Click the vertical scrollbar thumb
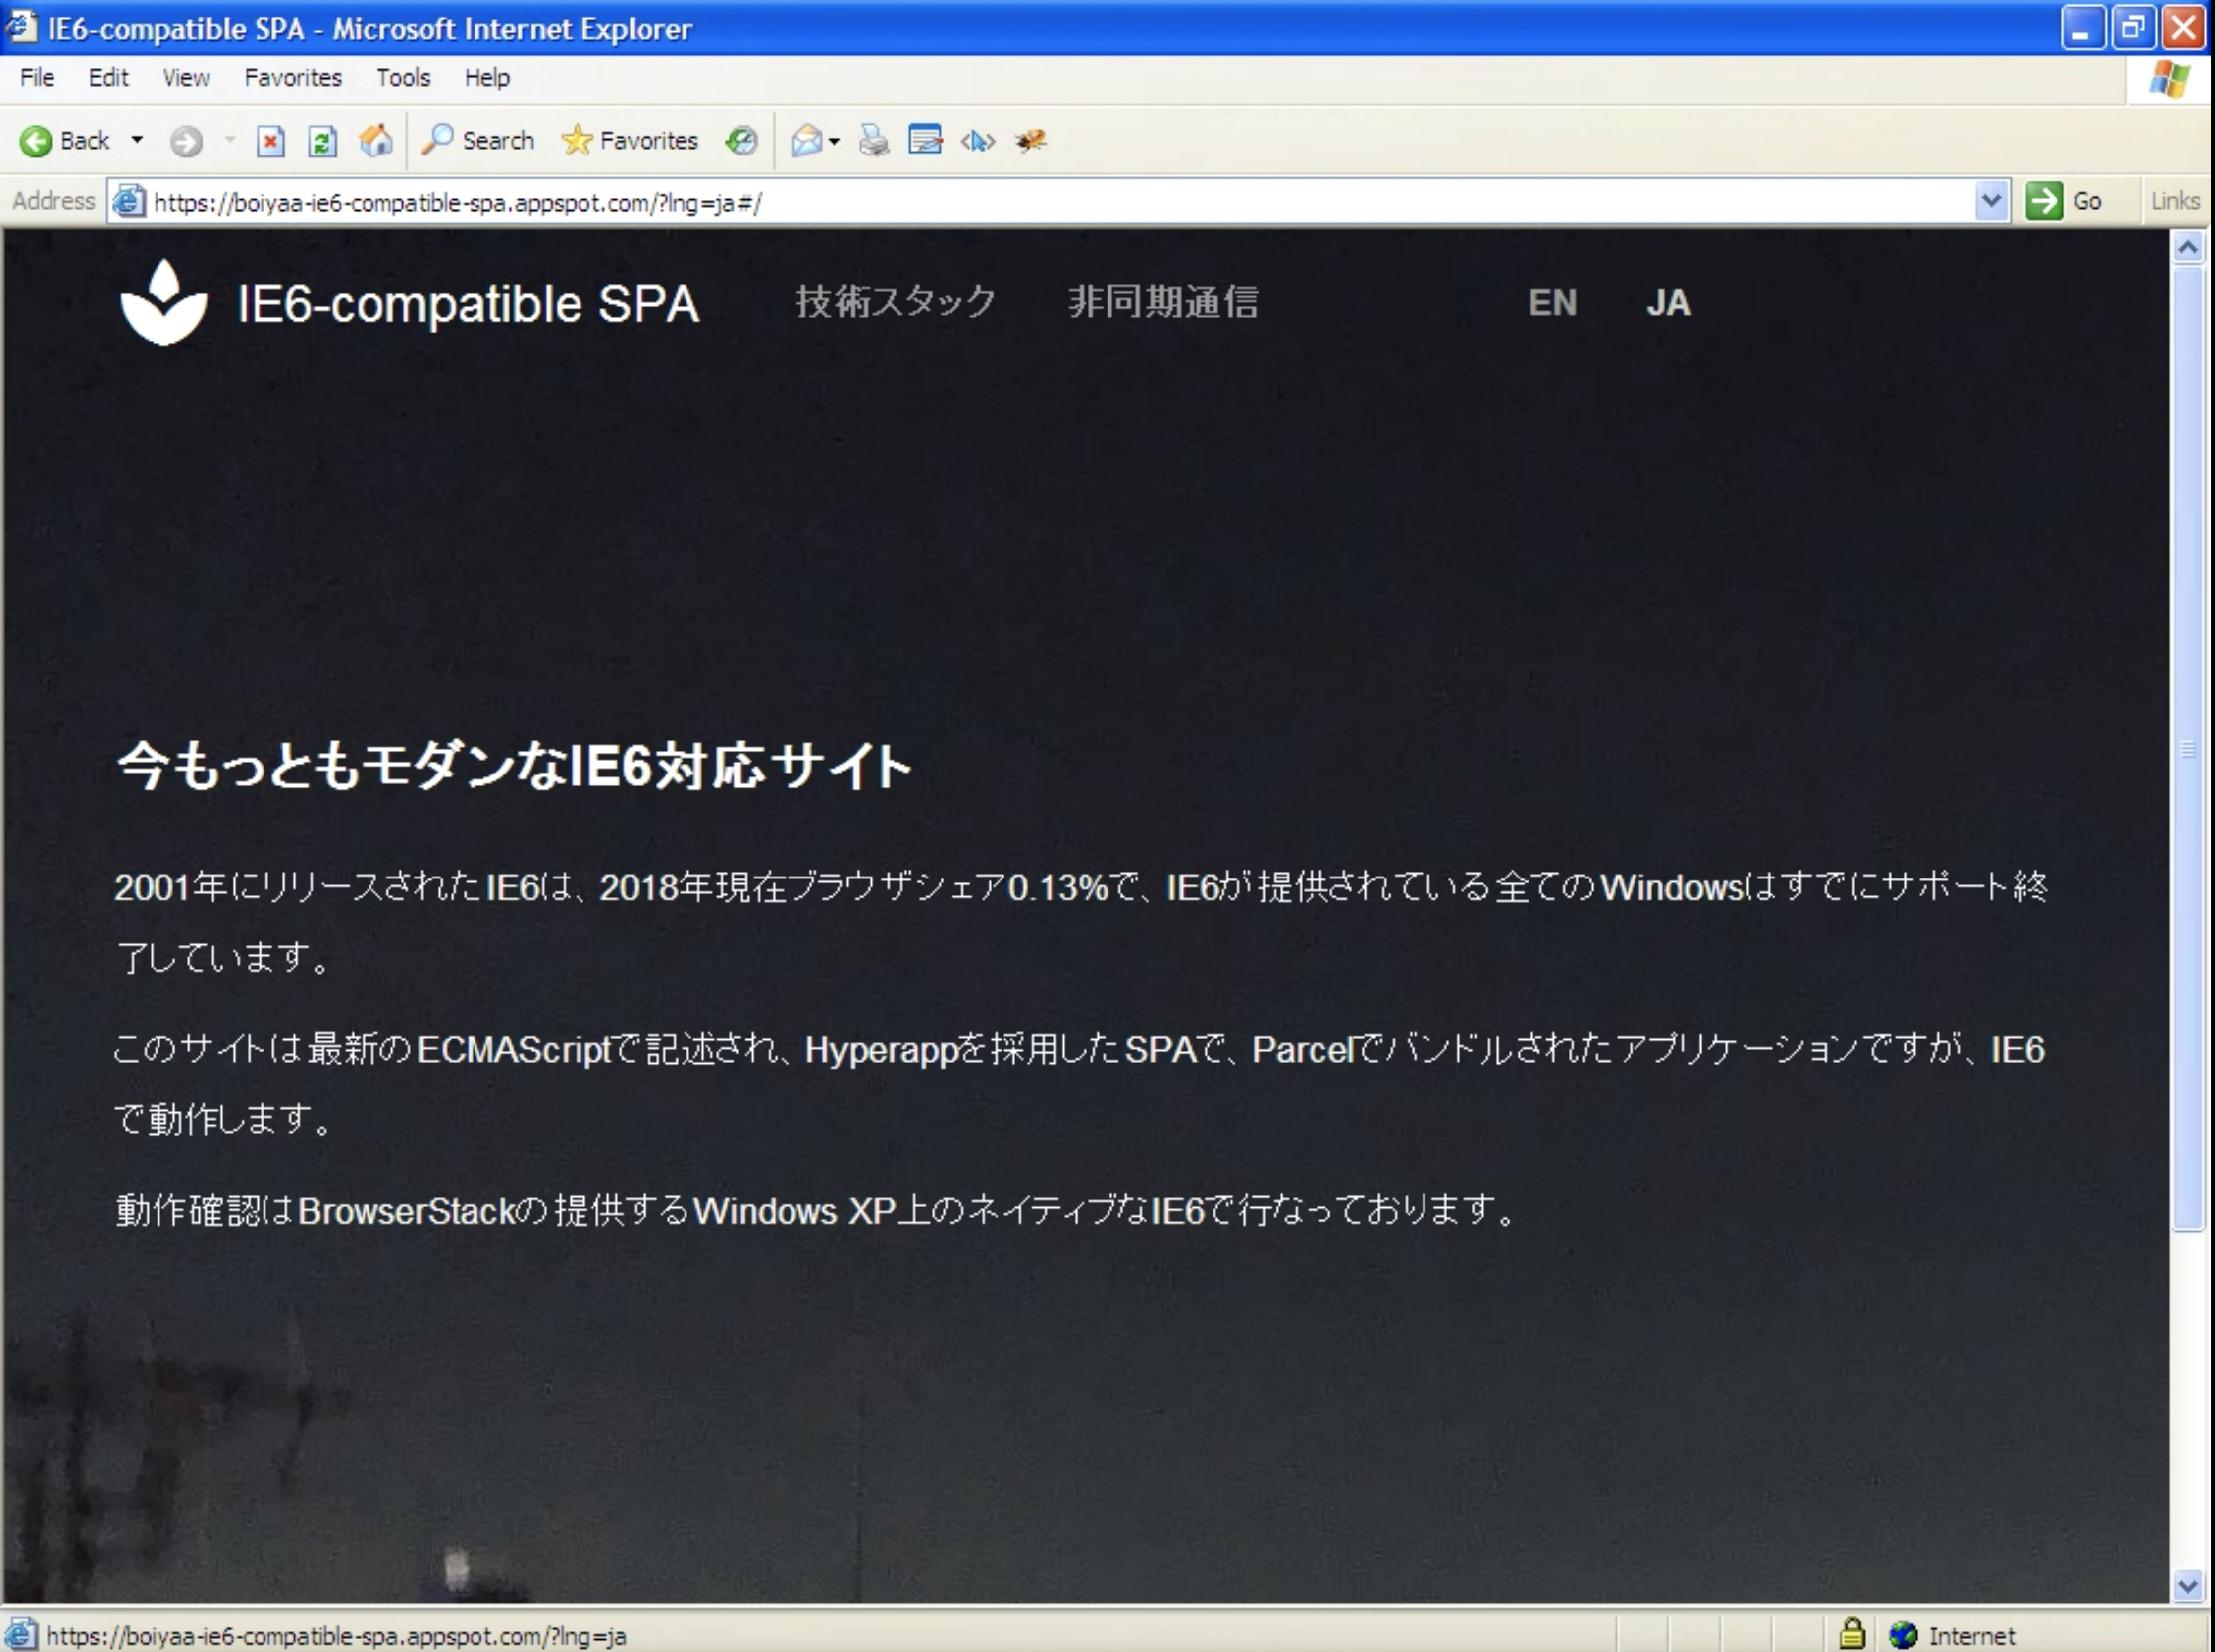This screenshot has width=2215, height=1652. click(x=2189, y=748)
